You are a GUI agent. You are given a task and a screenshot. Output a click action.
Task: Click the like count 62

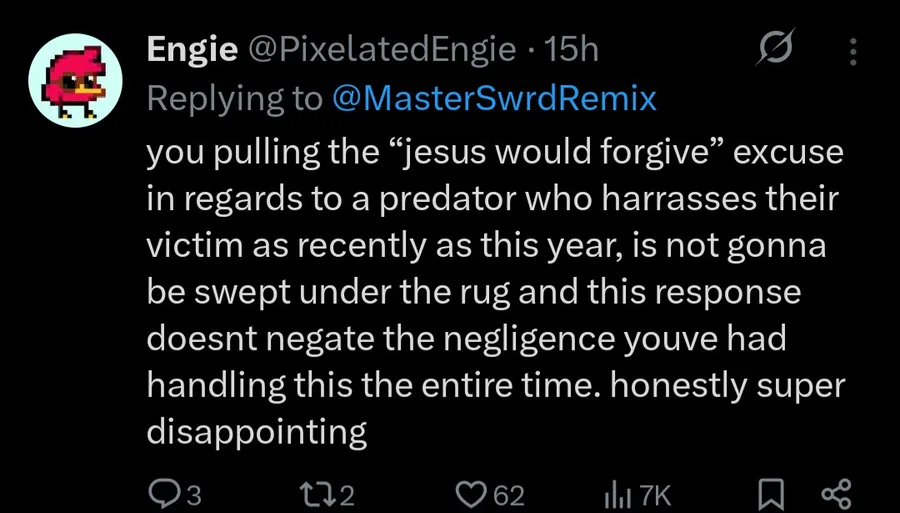[x=509, y=495]
